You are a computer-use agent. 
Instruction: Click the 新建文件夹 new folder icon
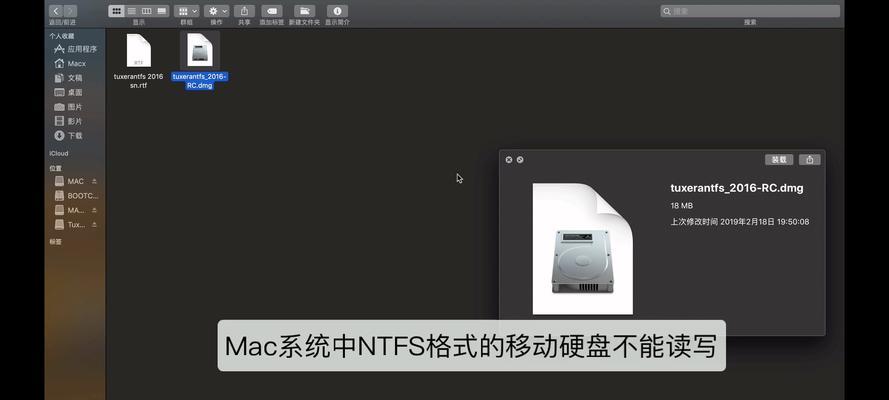tap(304, 11)
